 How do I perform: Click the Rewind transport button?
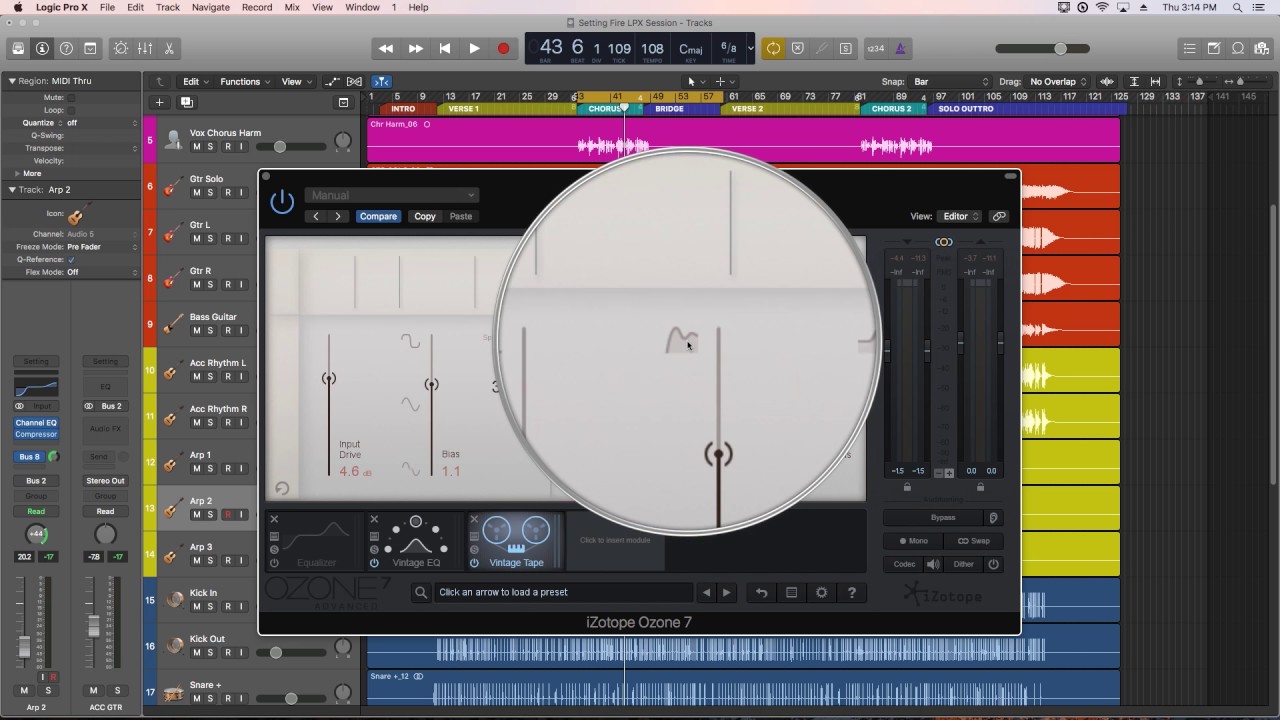click(386, 48)
